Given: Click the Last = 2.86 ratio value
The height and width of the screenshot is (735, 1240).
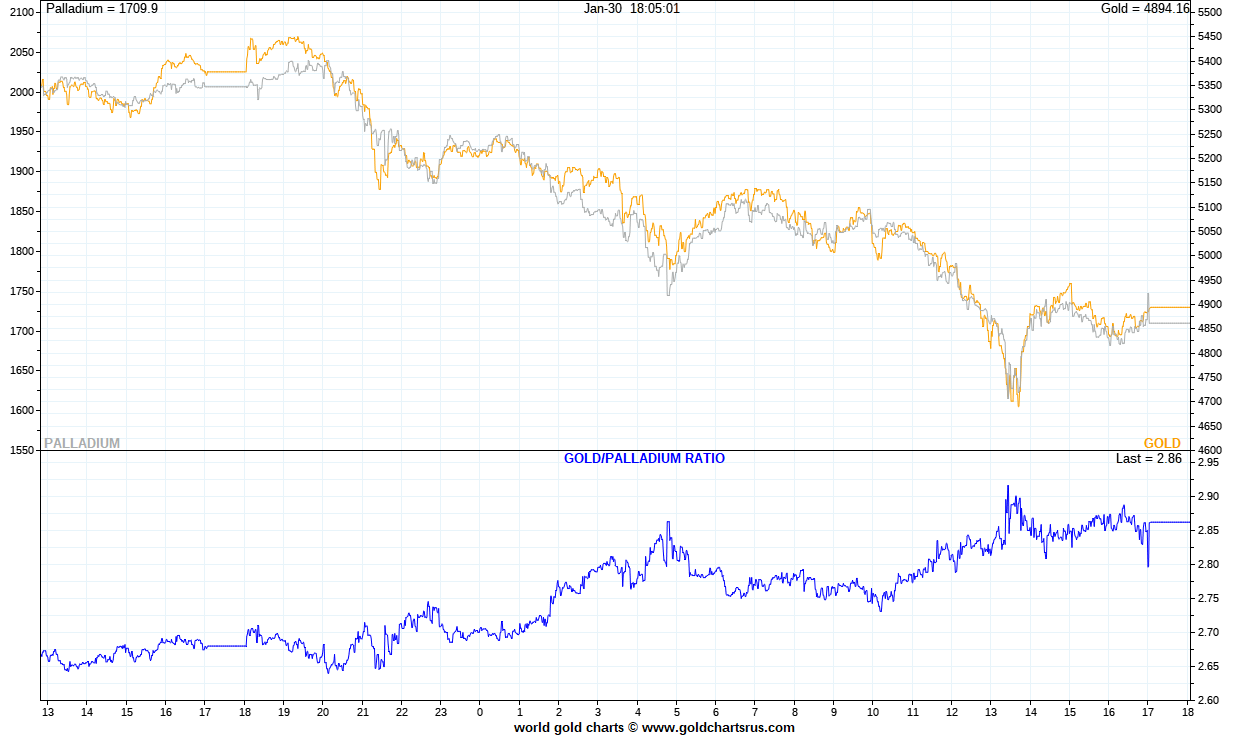Looking at the screenshot, I should [1149, 458].
